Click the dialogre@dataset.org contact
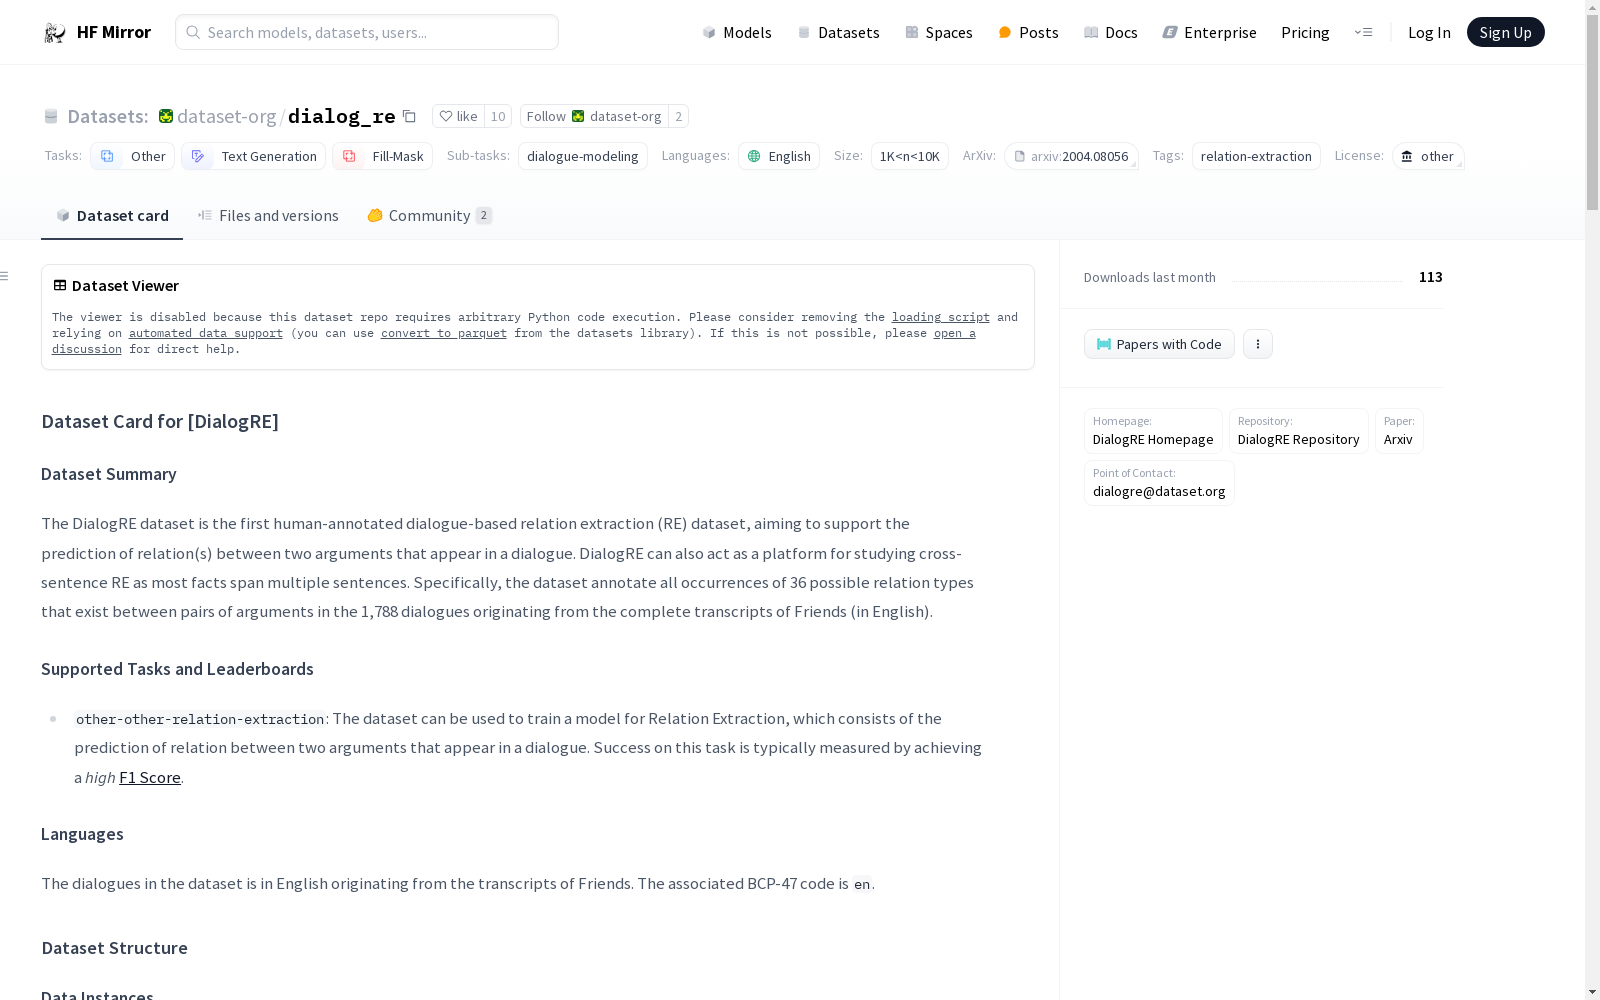 [1159, 483]
